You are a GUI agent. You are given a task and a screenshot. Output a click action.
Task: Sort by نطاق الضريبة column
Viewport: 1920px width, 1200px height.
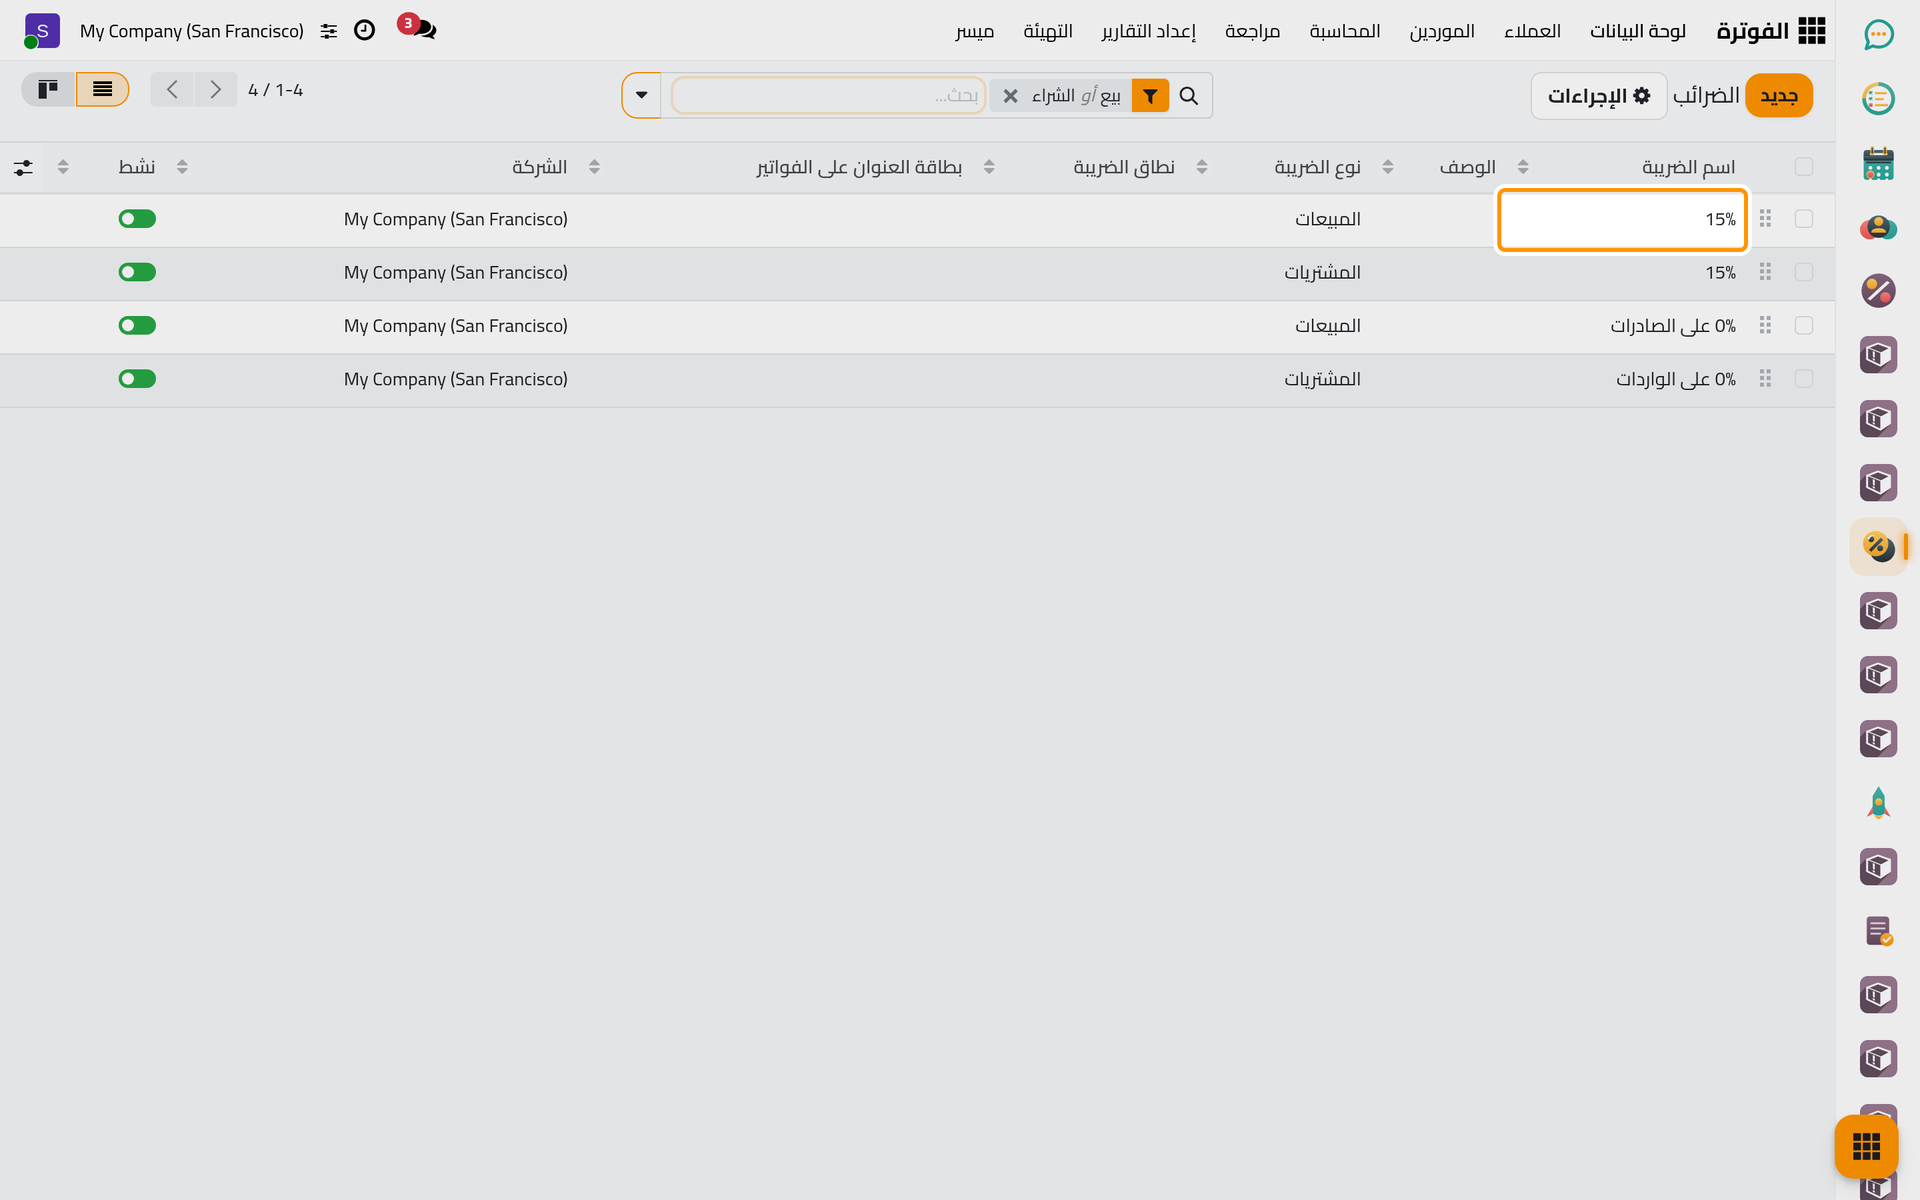pyautogui.click(x=1124, y=167)
